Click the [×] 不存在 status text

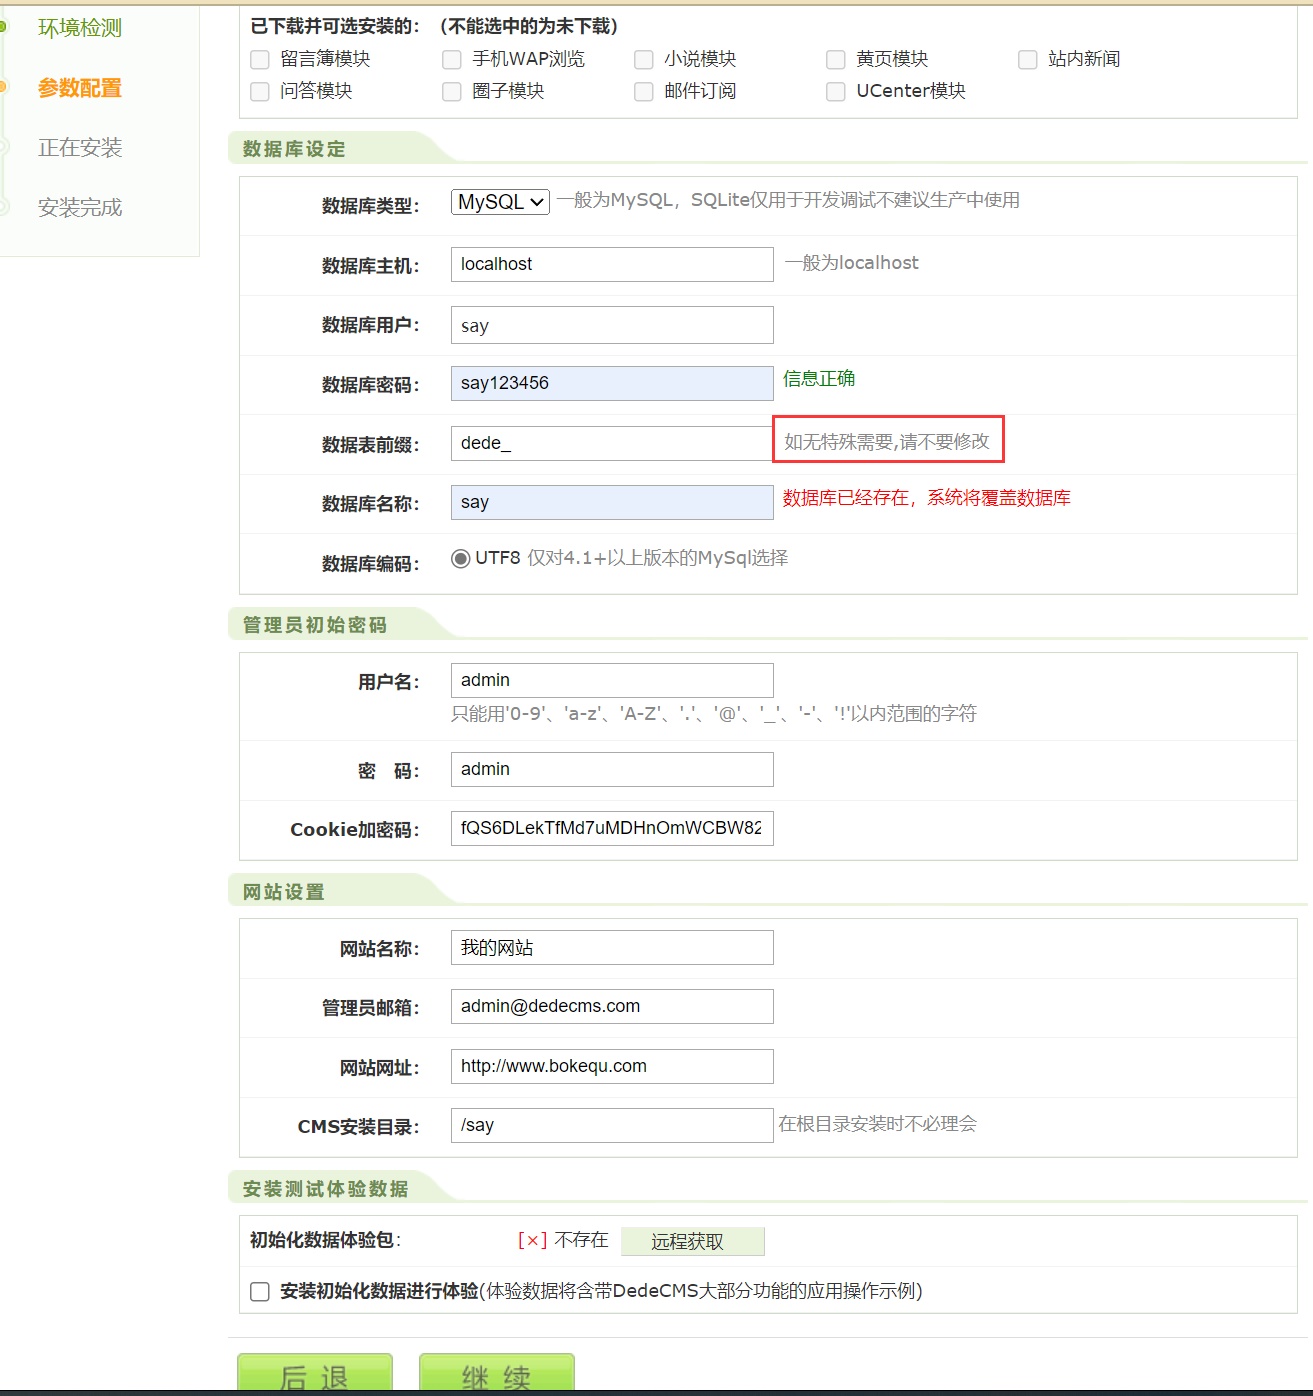click(x=563, y=1240)
